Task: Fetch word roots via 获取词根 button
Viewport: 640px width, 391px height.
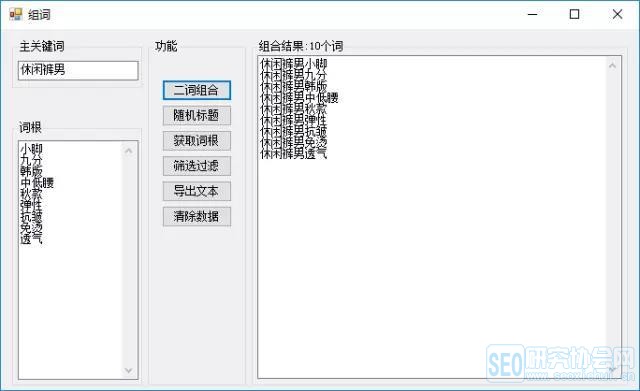Action: point(197,141)
